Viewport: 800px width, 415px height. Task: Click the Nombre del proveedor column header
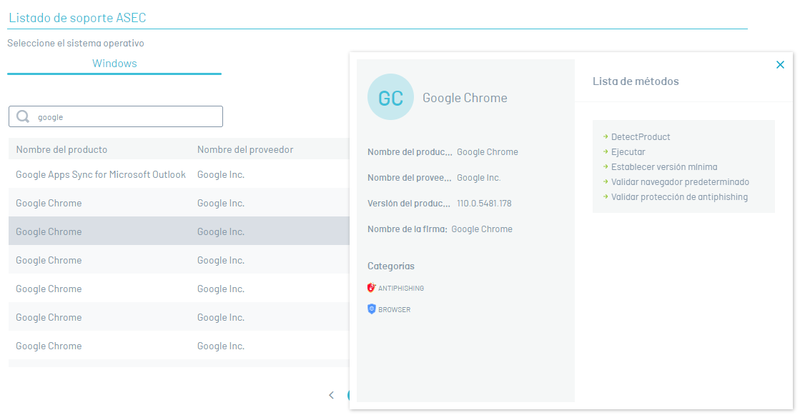tap(245, 150)
